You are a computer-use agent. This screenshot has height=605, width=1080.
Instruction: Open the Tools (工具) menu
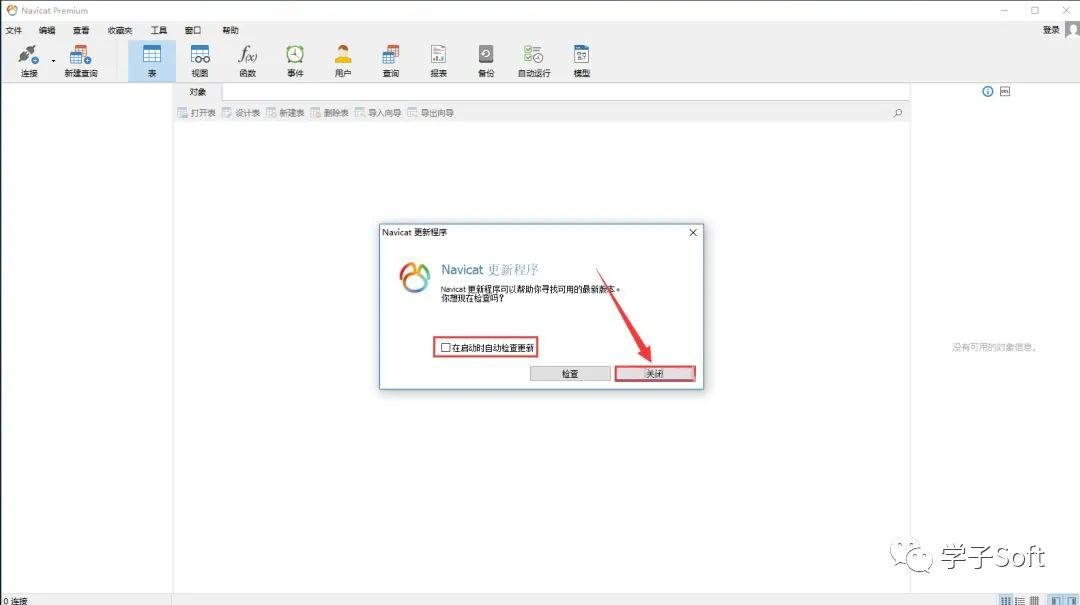pos(159,30)
